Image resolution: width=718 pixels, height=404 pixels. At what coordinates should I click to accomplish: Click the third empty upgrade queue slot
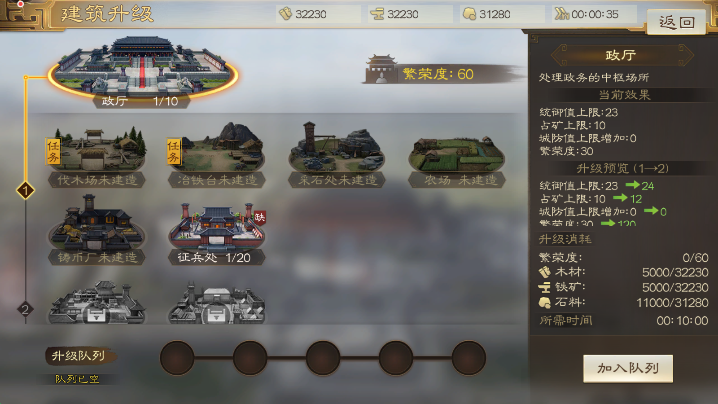point(323,358)
